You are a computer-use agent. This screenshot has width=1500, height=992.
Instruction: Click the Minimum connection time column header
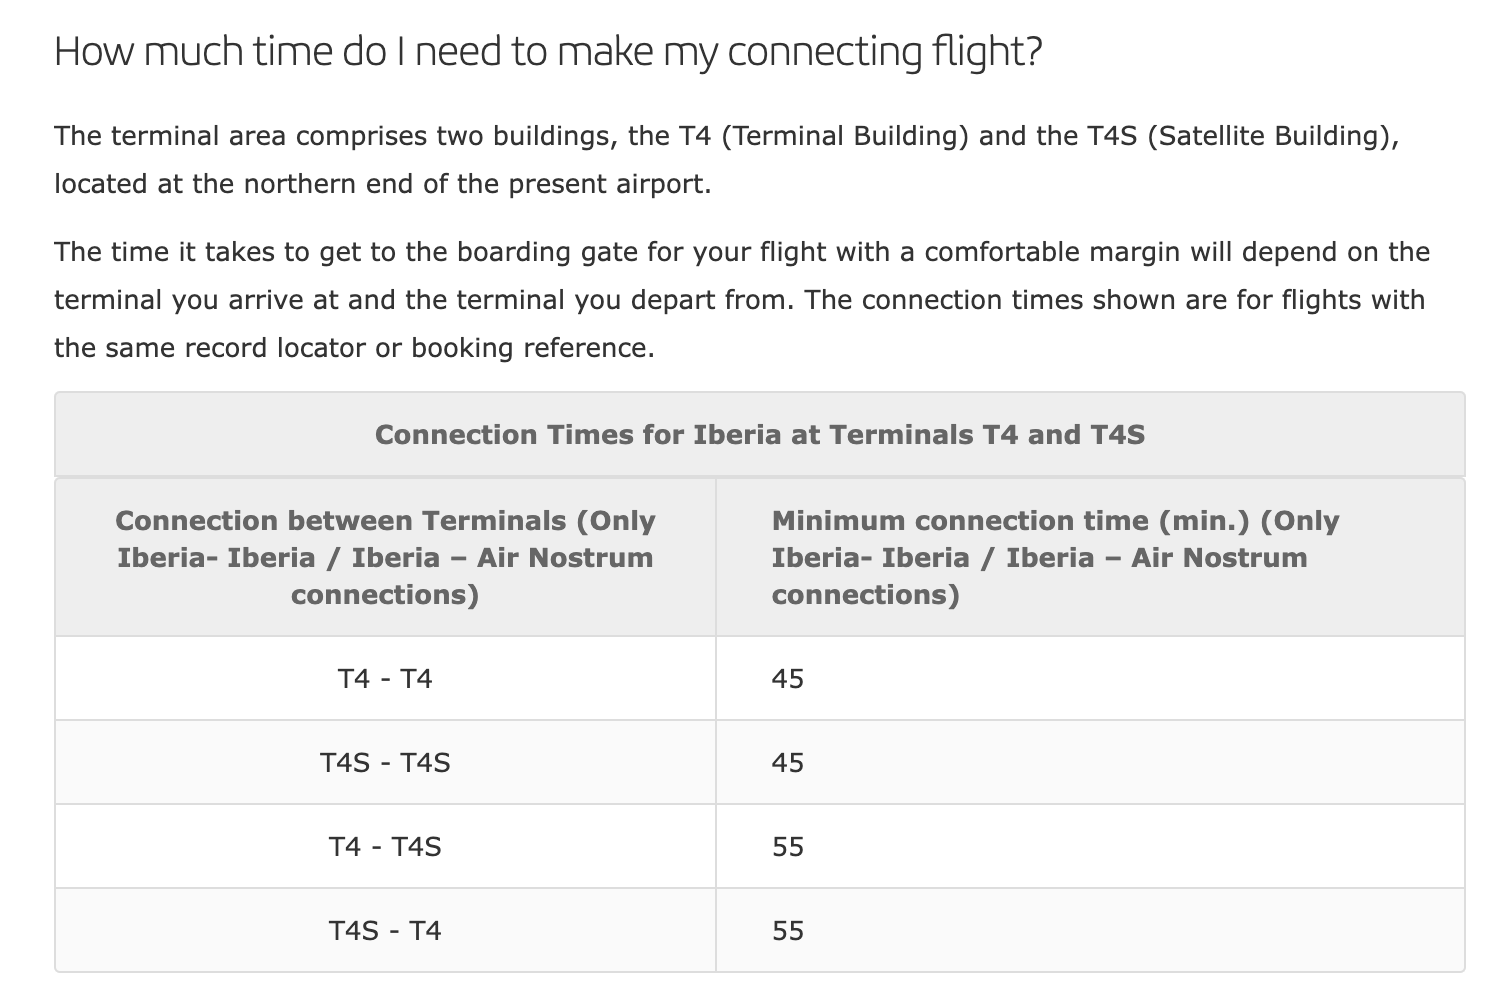coord(1055,557)
